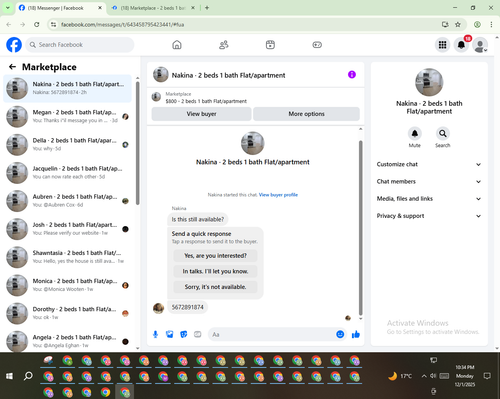Expand the Chat members section

point(429,182)
